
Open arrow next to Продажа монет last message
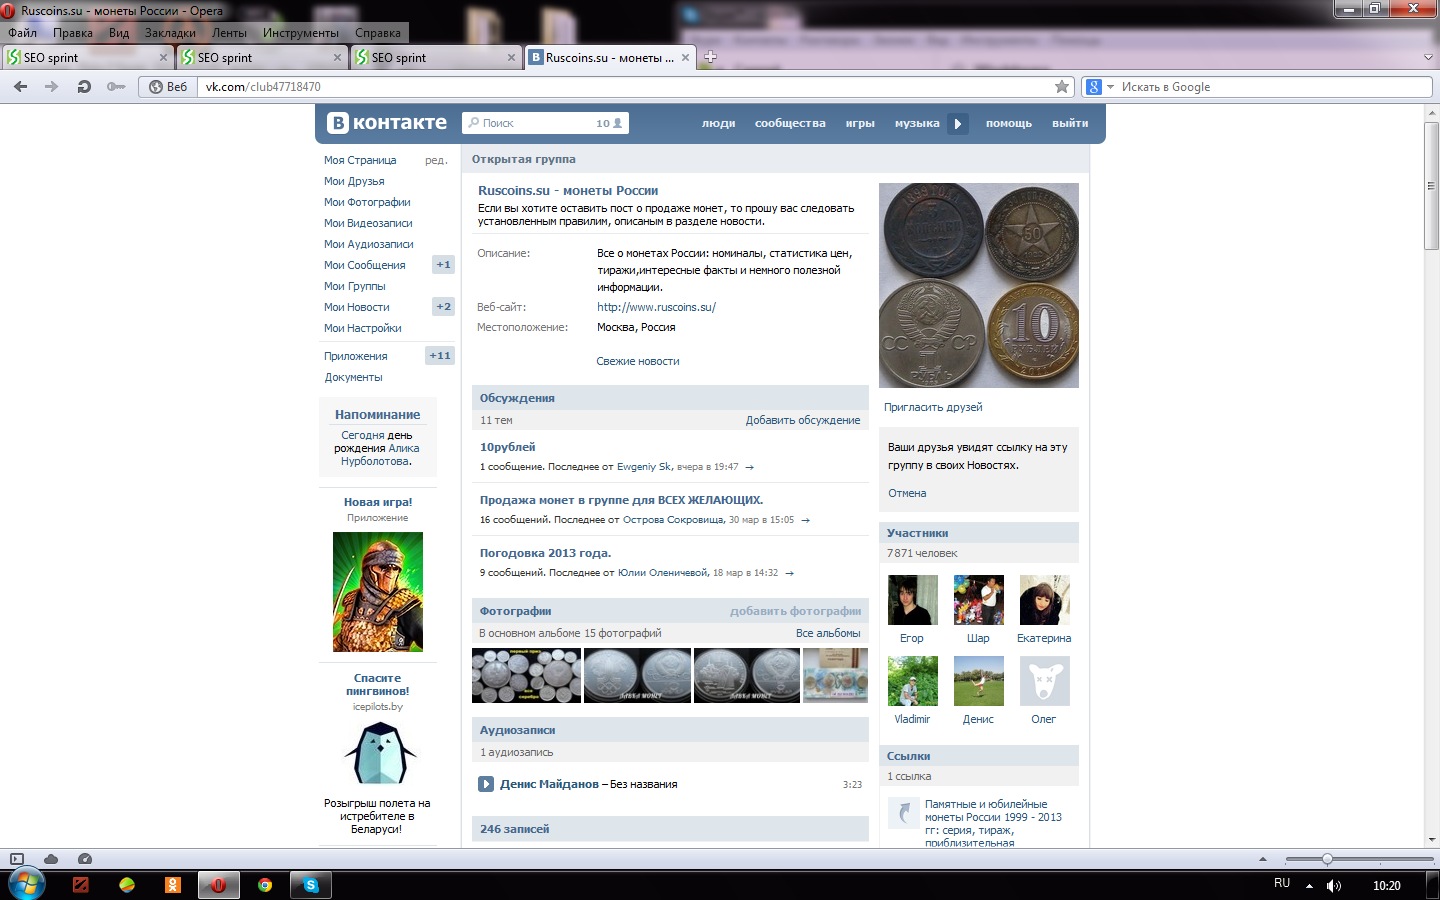pos(805,520)
